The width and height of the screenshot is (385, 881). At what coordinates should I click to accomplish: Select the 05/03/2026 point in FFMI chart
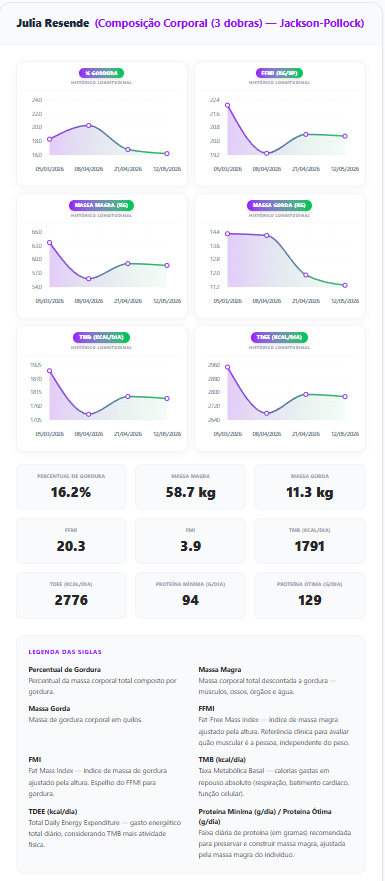pyautogui.click(x=228, y=105)
